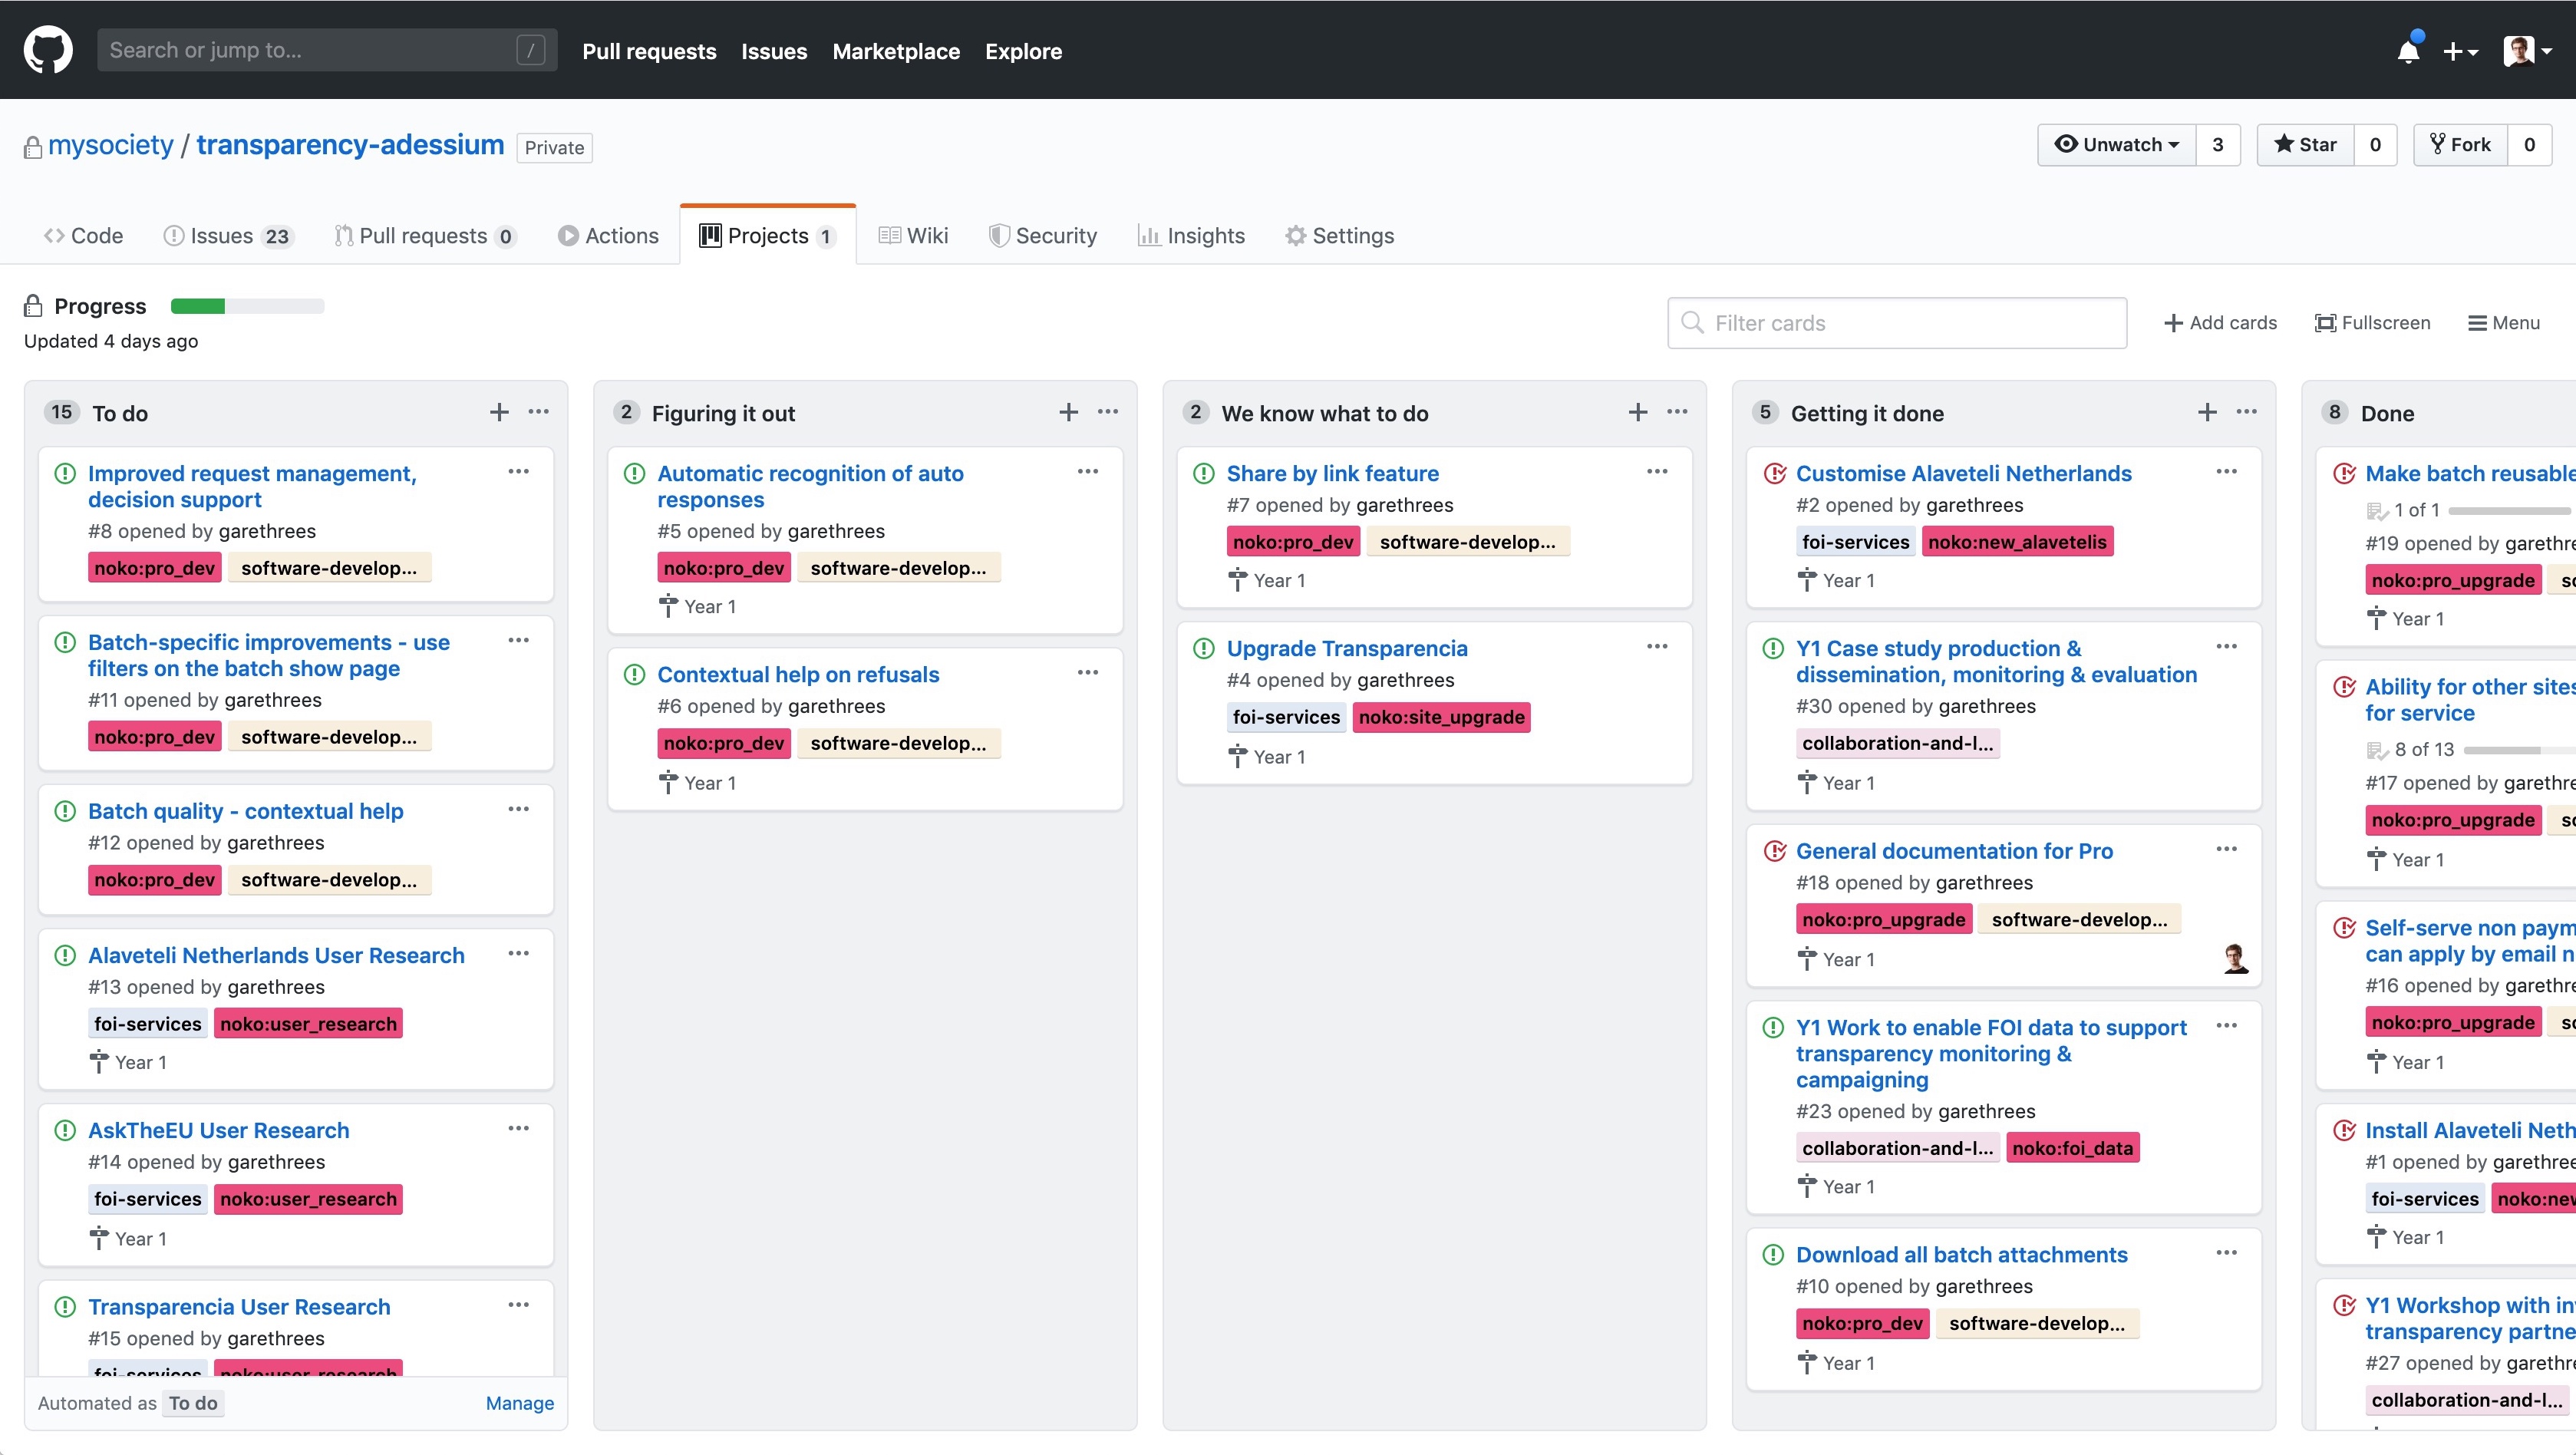This screenshot has width=2576, height=1455.
Task: Open card menu for Batch quality contextual help
Action: click(518, 810)
